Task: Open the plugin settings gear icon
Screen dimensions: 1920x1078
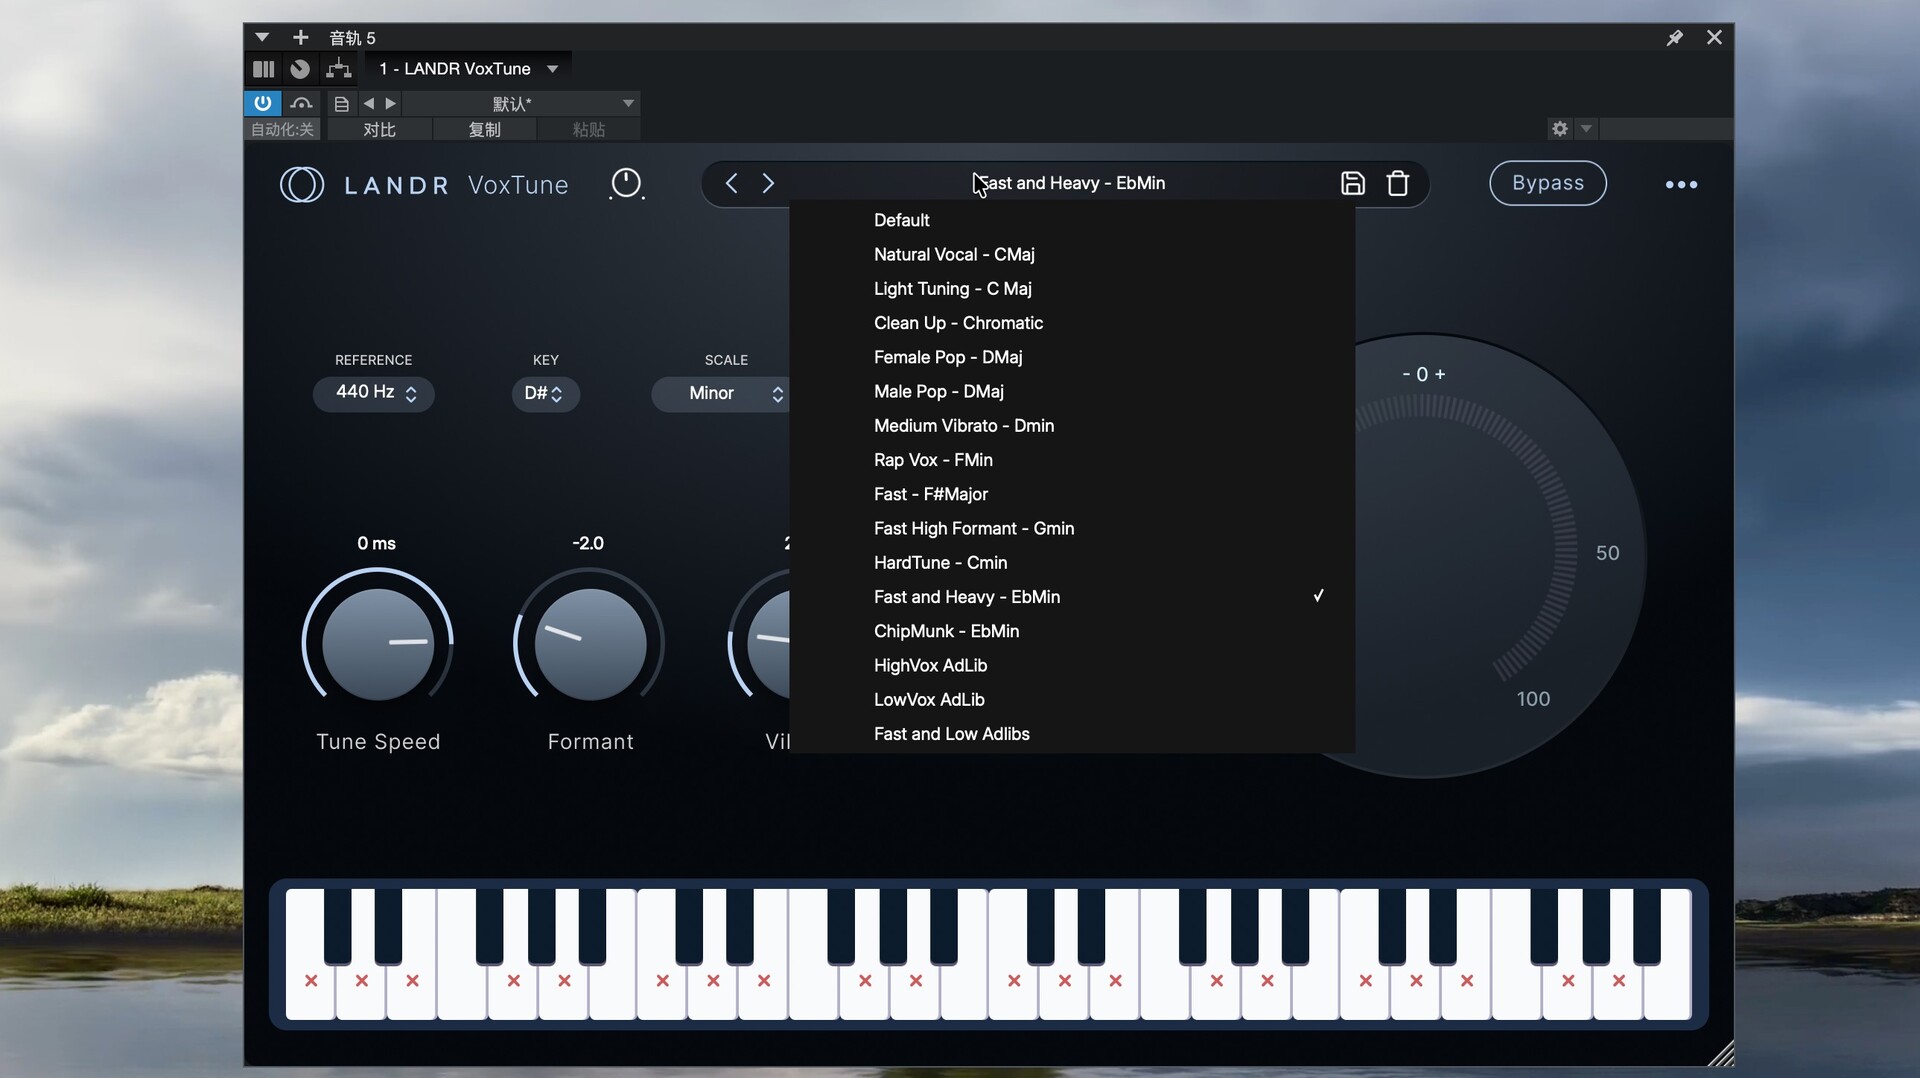Action: [x=1559, y=129]
